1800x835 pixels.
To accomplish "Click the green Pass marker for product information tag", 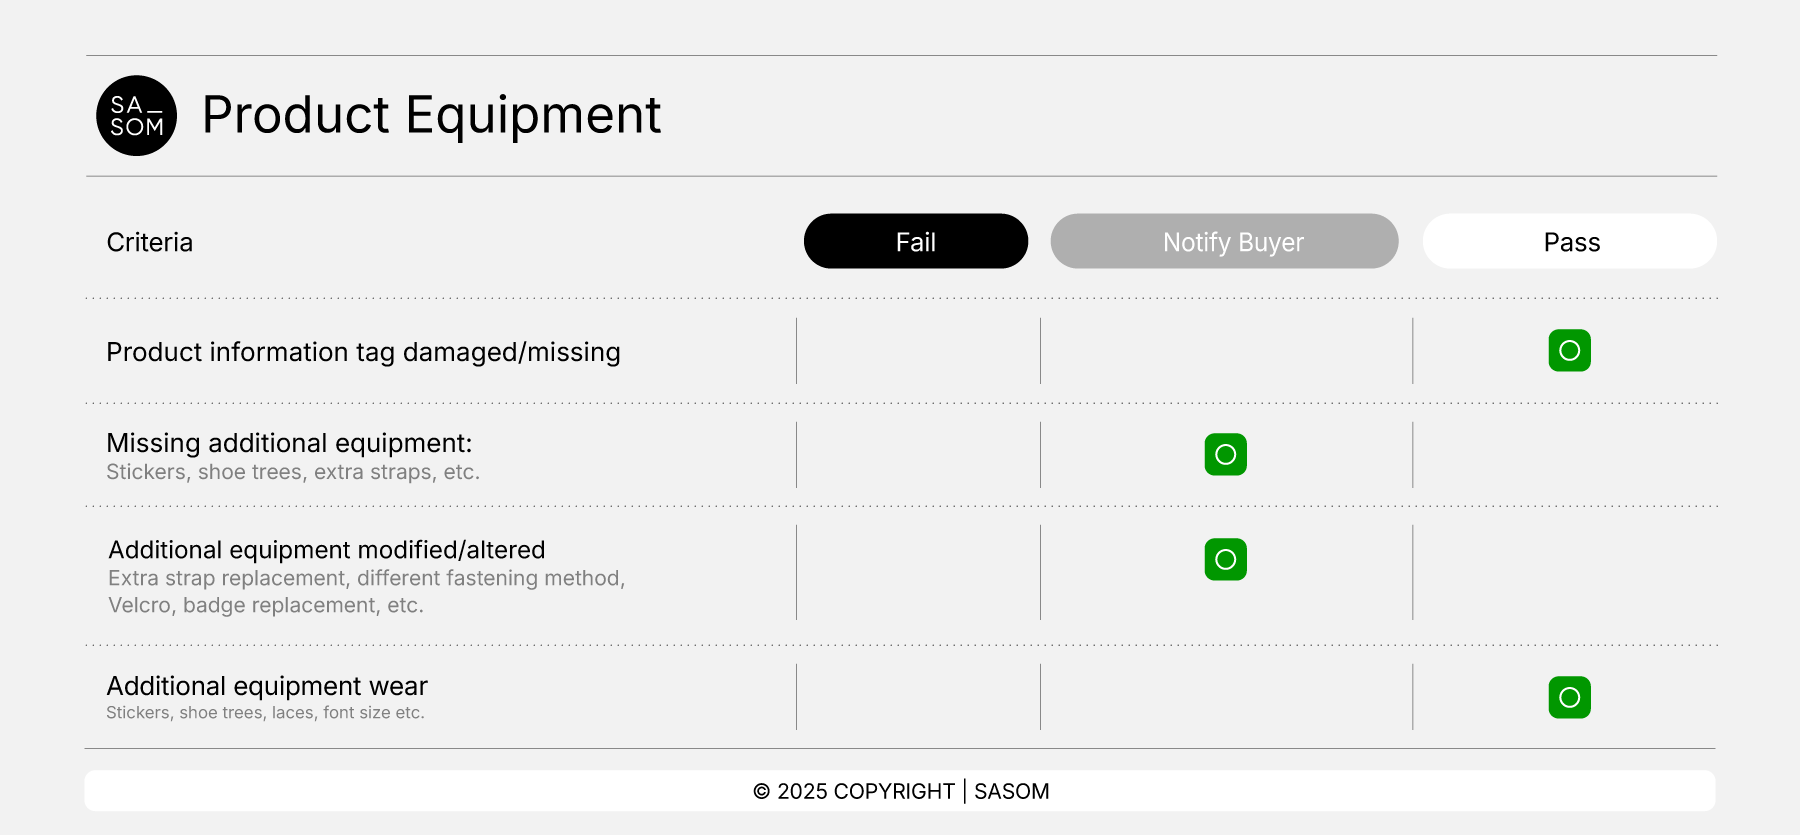I will coord(1569,351).
